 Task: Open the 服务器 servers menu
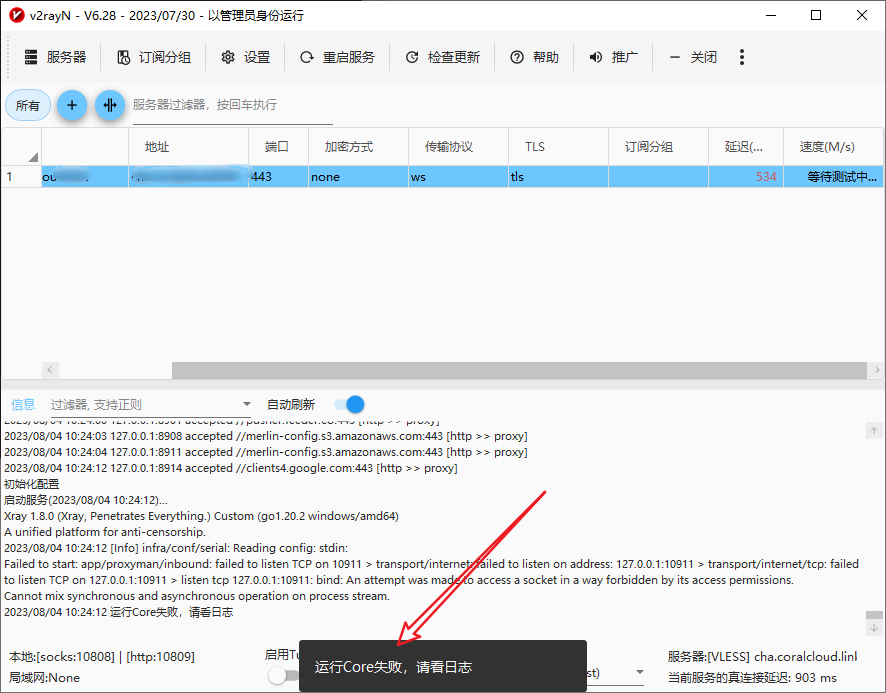click(55, 57)
